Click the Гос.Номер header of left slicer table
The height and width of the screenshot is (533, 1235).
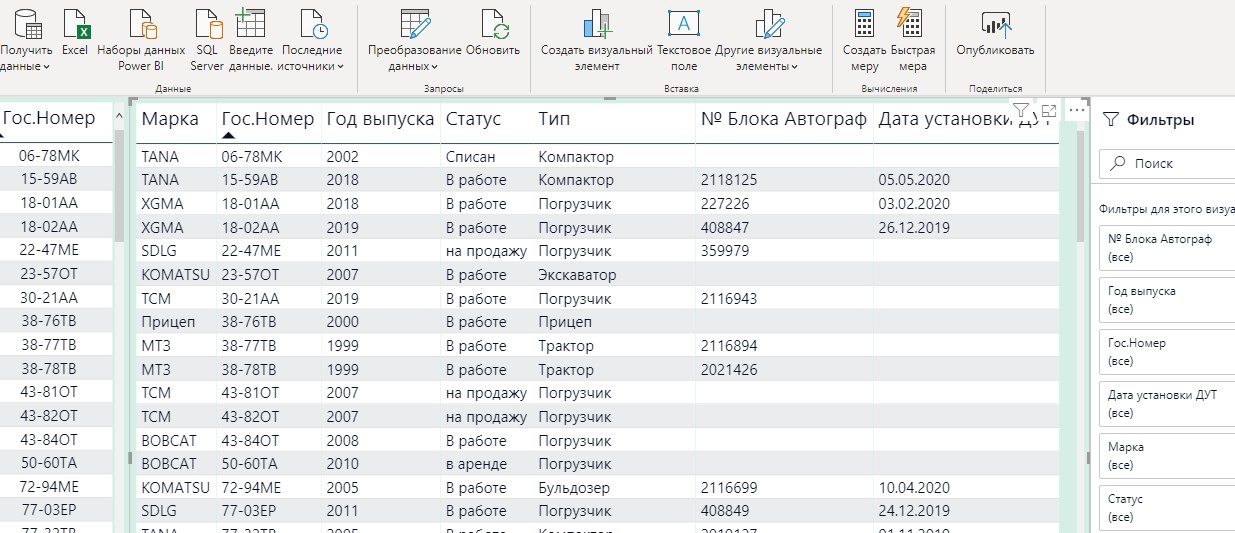[x=49, y=118]
